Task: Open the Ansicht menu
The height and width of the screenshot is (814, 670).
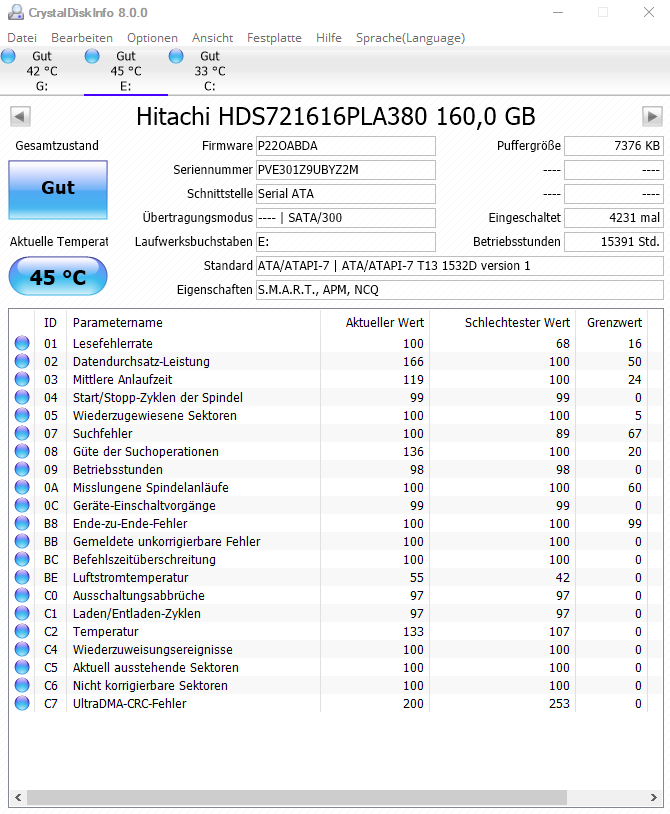Action: pyautogui.click(x=212, y=38)
